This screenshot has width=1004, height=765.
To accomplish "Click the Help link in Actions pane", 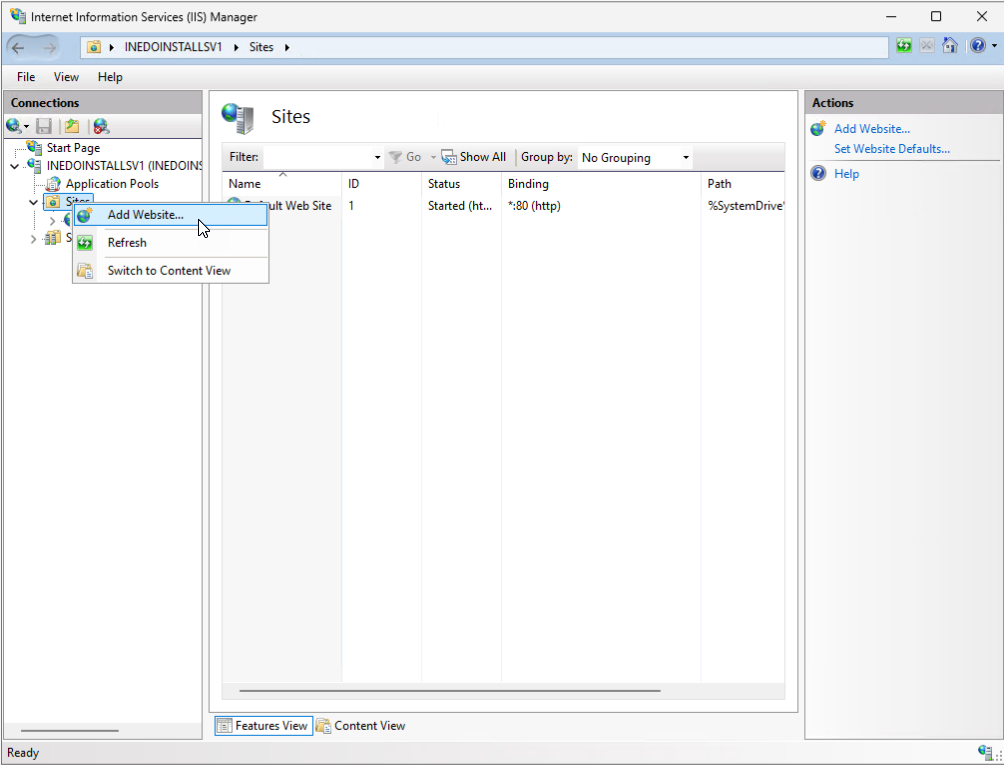I will (846, 173).
